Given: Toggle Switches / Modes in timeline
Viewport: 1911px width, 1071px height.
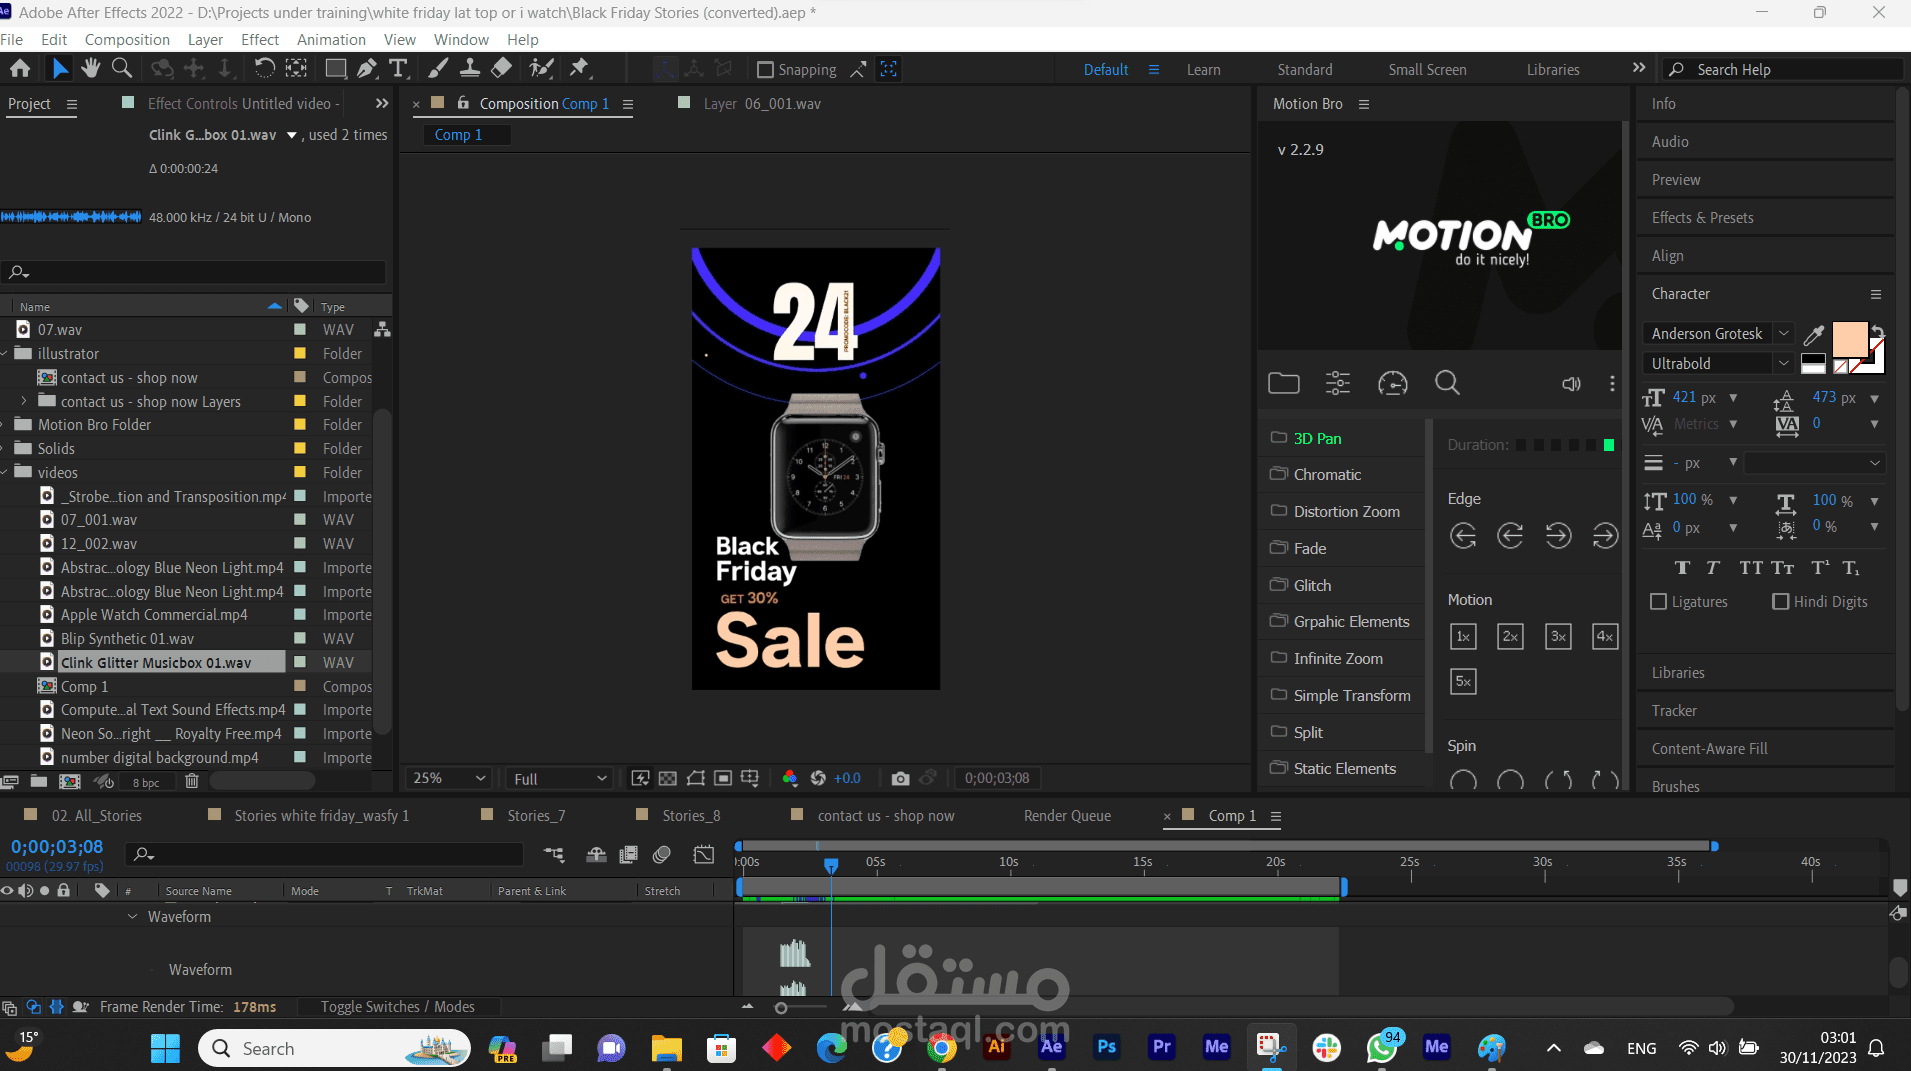Looking at the screenshot, I should (x=397, y=1007).
